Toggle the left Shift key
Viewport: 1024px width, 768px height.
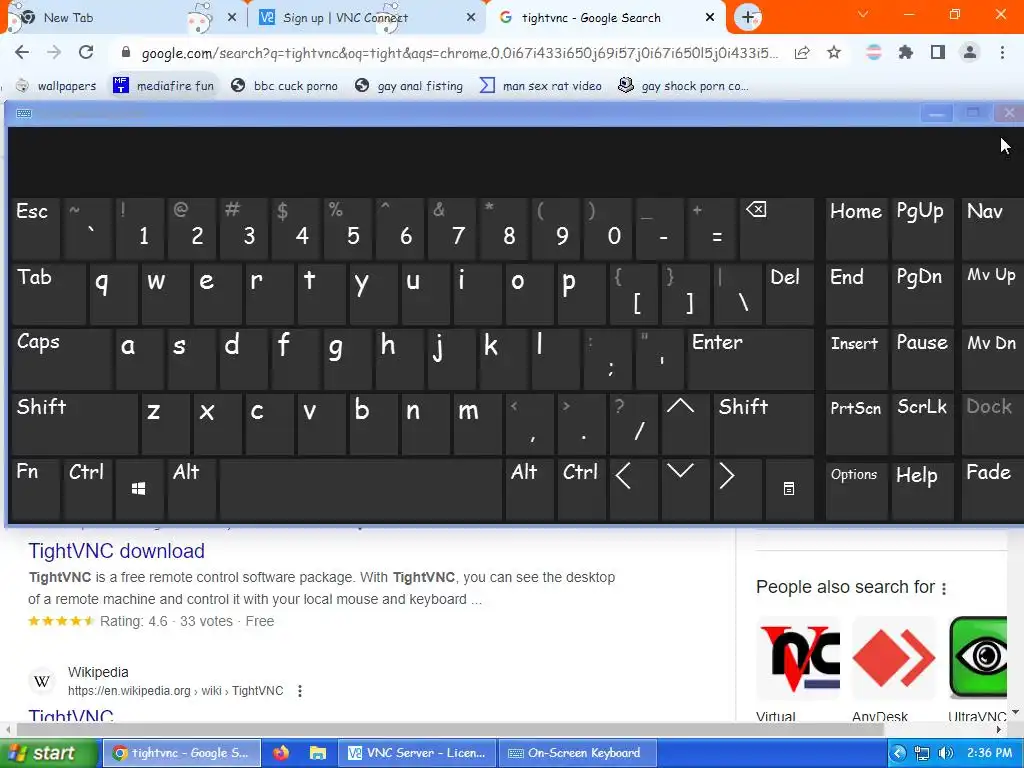tap(74, 424)
